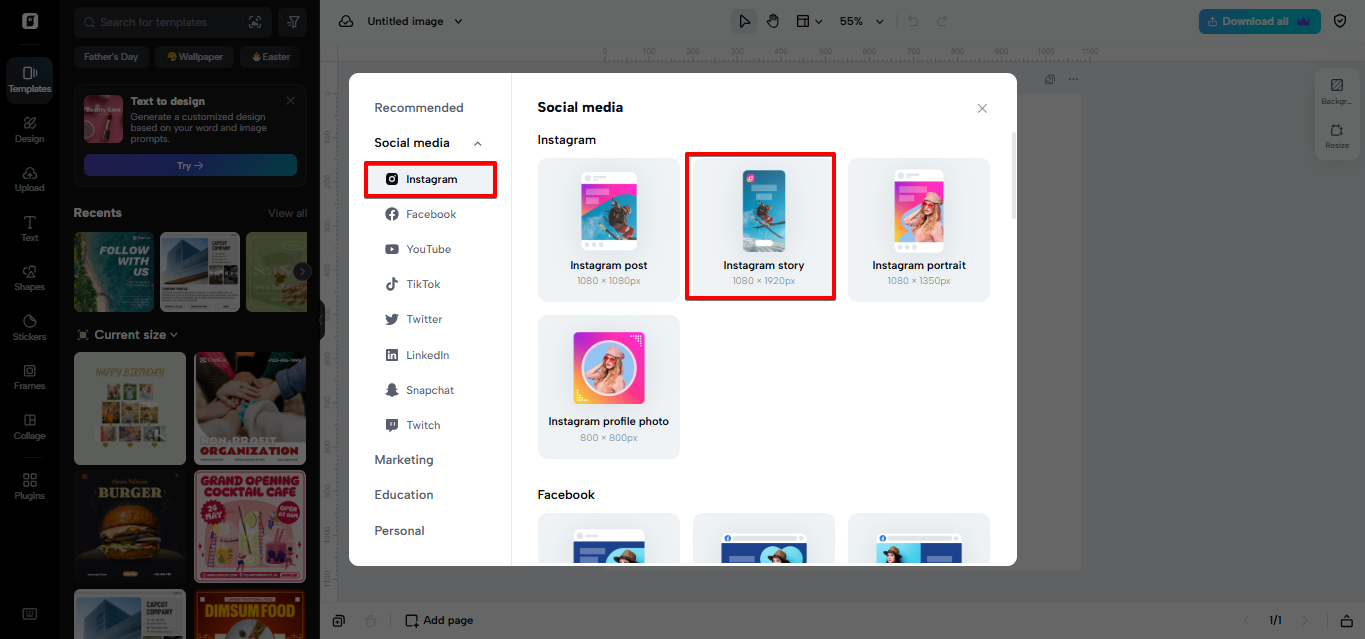Click the filter icon beside template search

292,22
